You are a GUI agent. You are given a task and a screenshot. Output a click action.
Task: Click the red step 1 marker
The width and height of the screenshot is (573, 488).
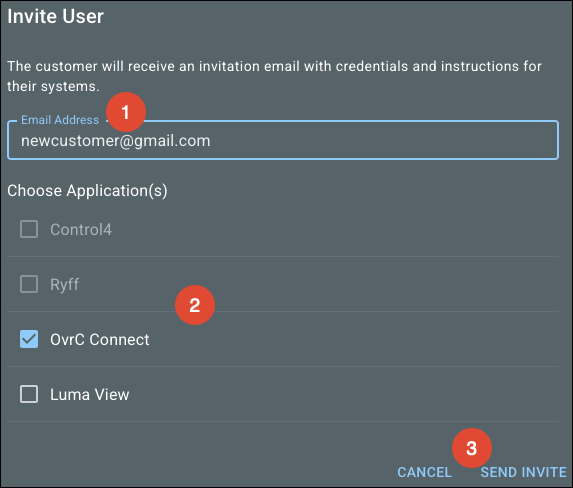point(126,112)
